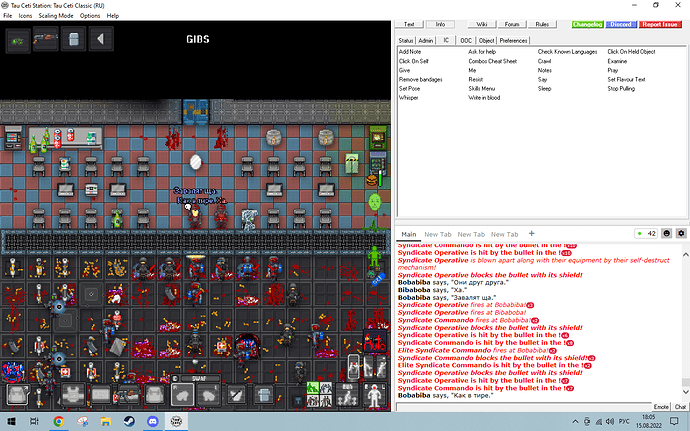Click the blue airlock door

[x=196, y=112]
